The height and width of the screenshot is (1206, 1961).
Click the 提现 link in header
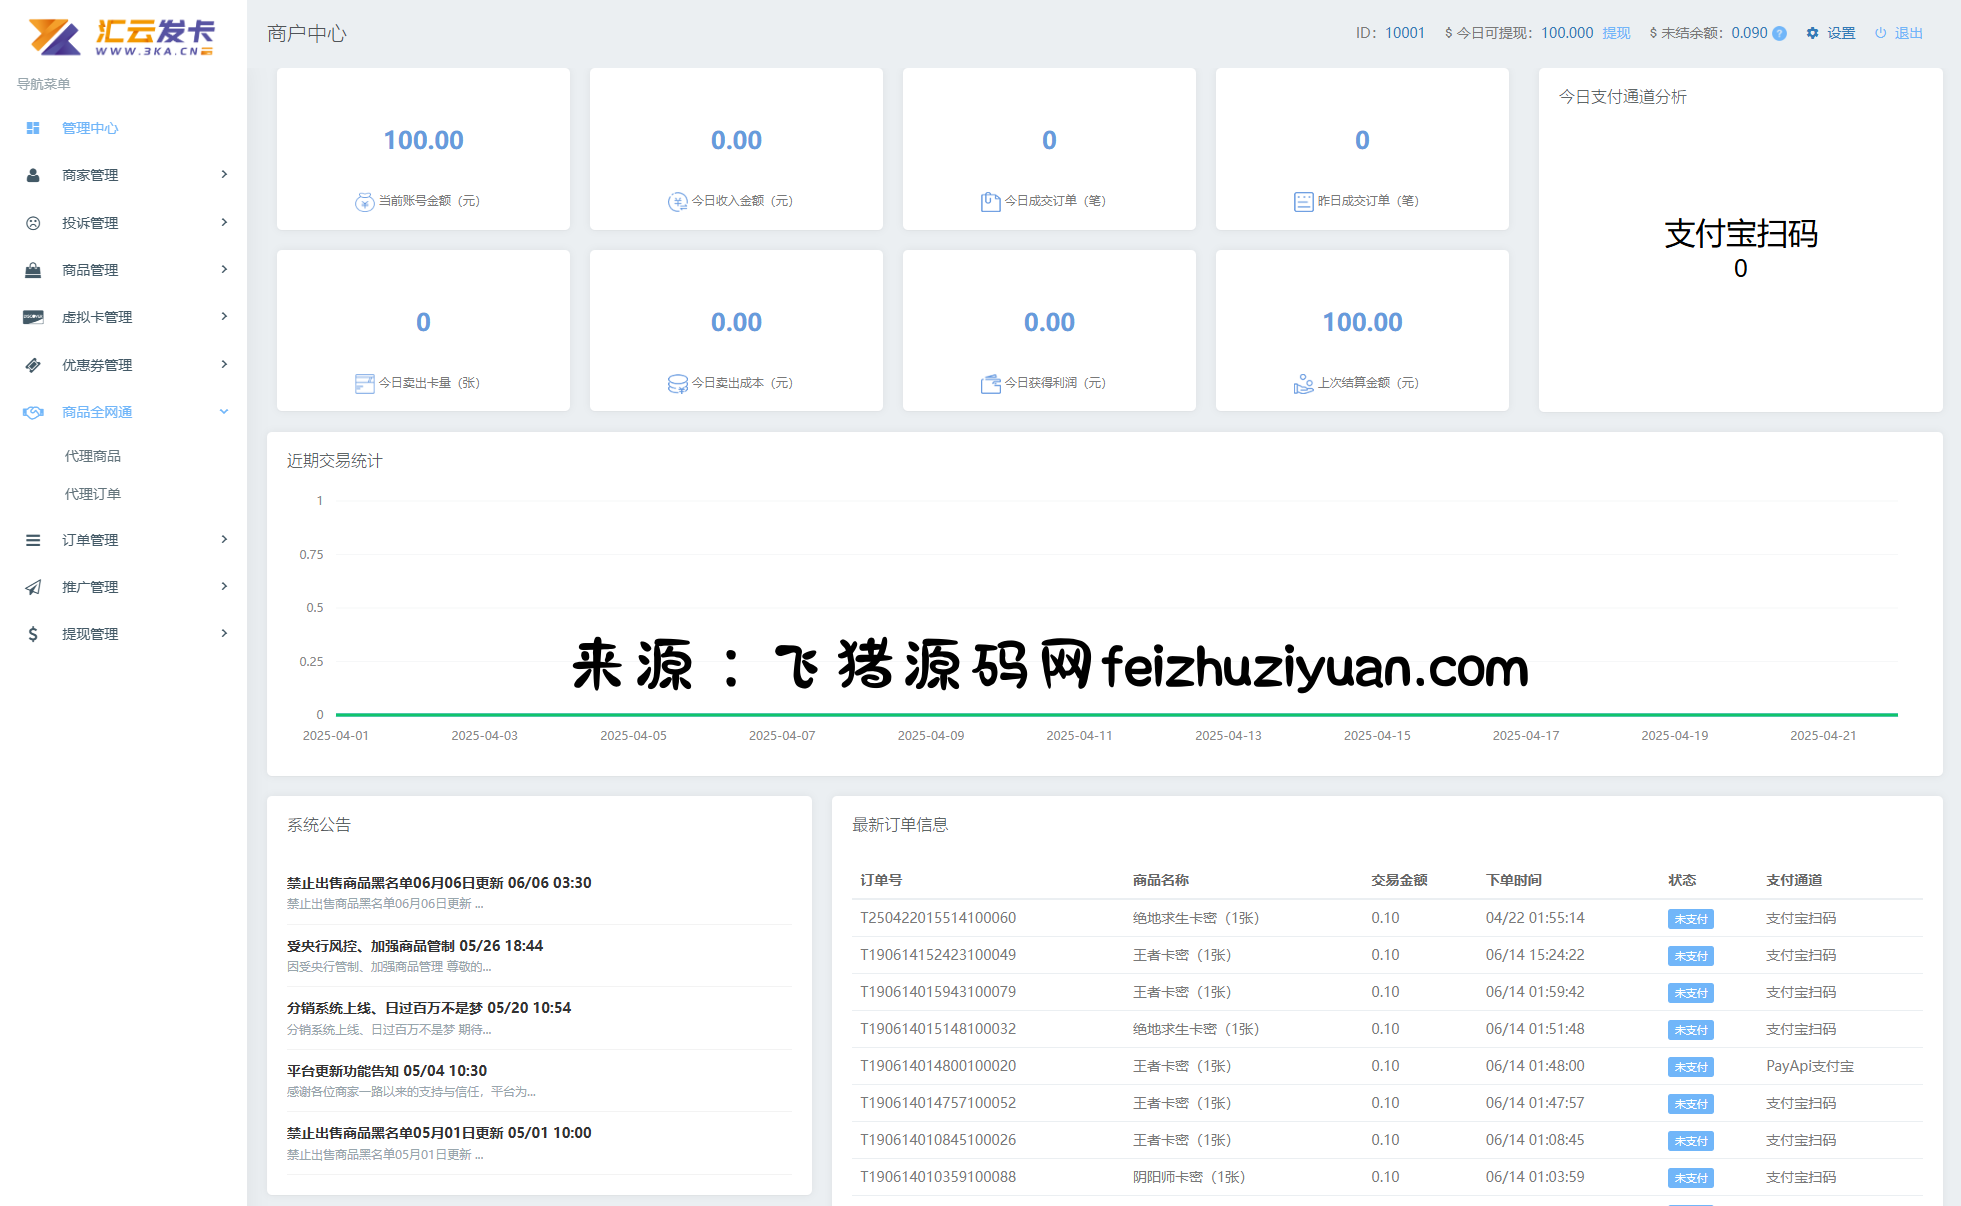pos(1616,33)
